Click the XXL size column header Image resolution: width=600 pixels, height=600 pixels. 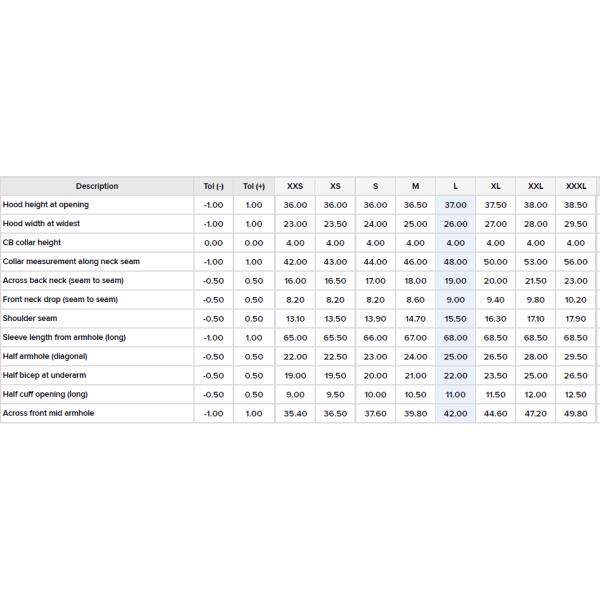click(x=536, y=186)
